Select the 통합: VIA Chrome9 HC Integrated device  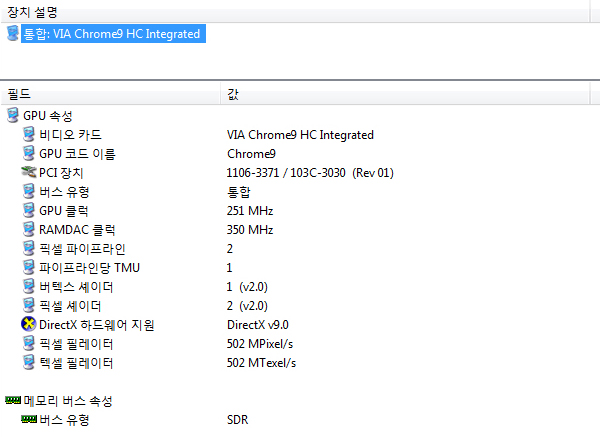coord(111,34)
